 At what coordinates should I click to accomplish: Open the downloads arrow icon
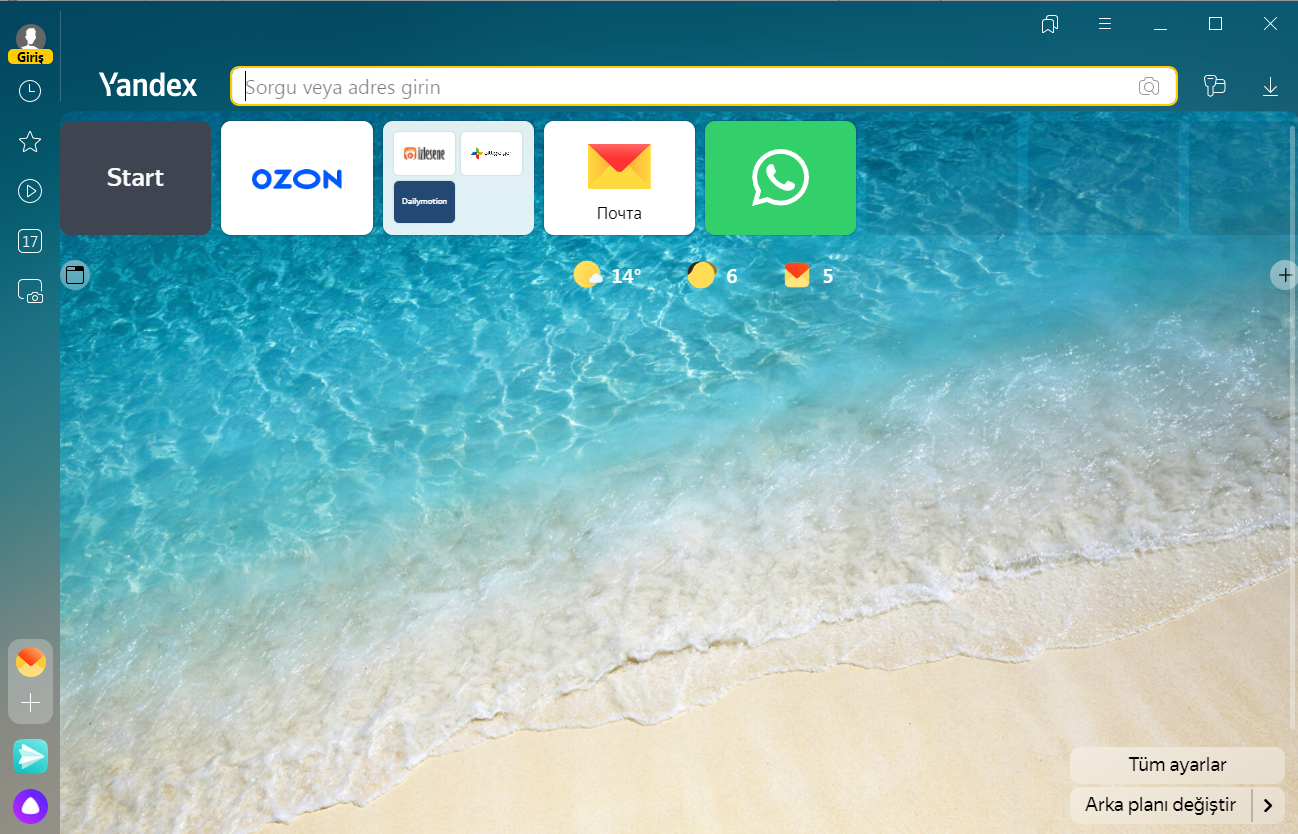(1270, 87)
